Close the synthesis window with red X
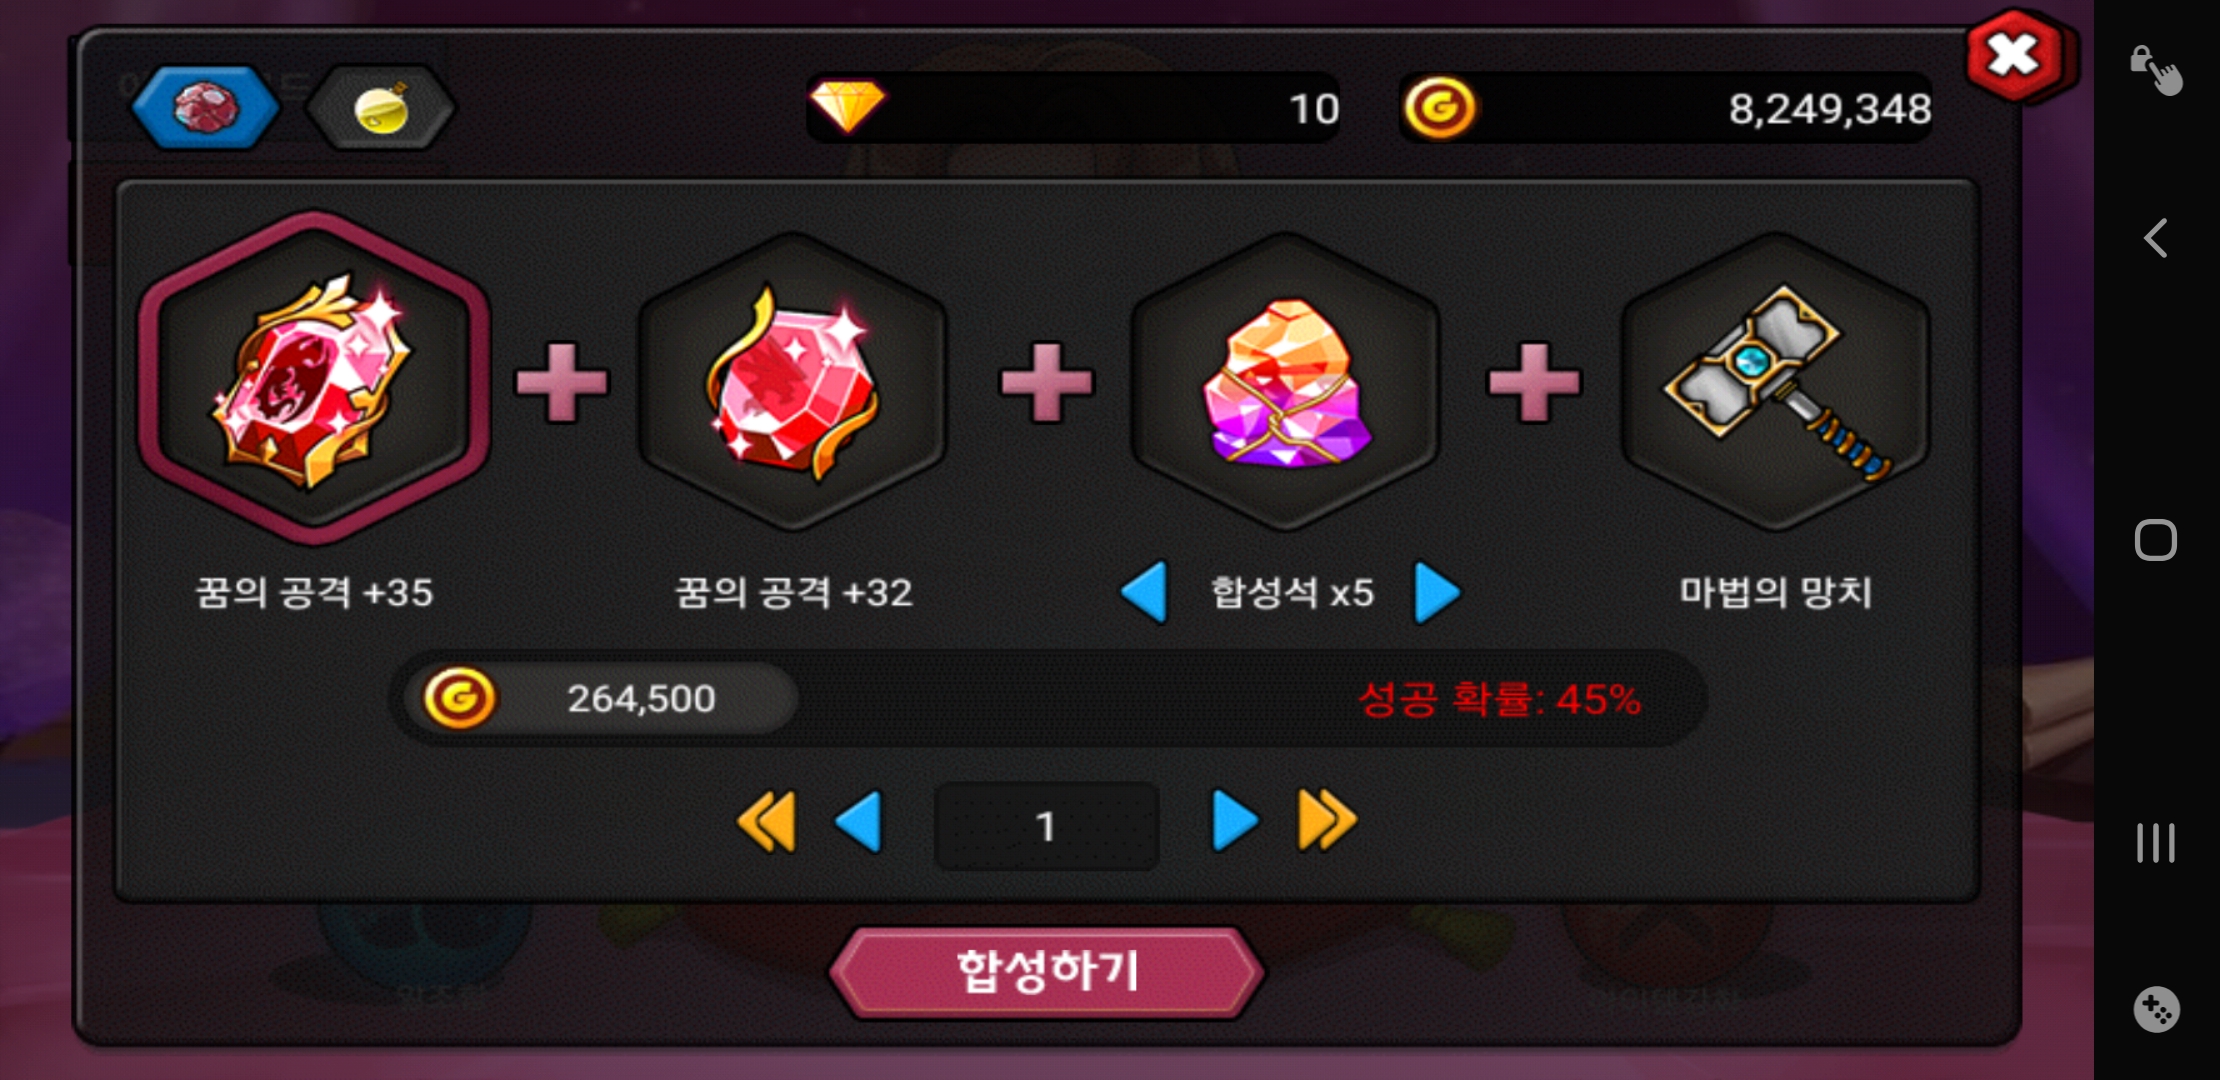 pyautogui.click(x=2015, y=55)
